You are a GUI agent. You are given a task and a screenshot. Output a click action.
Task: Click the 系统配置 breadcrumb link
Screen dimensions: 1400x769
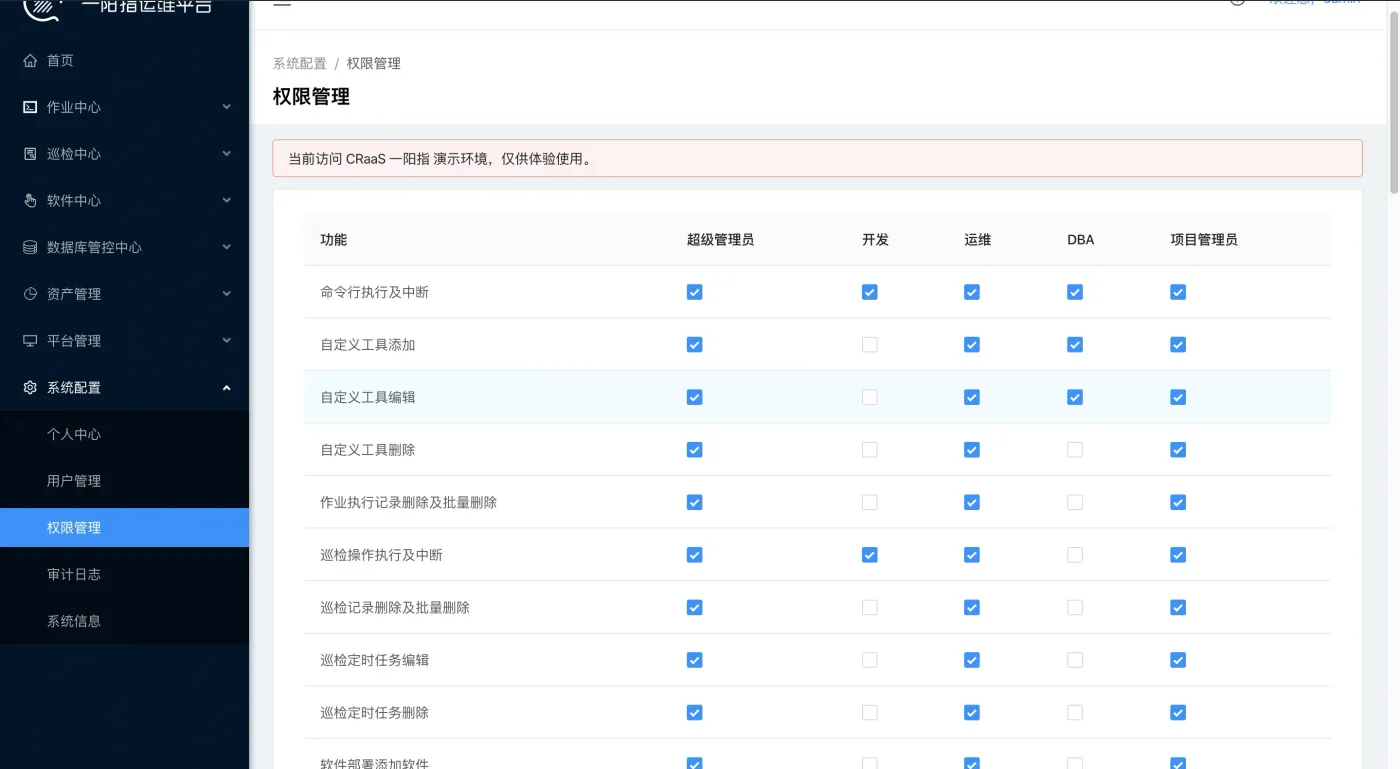[300, 63]
